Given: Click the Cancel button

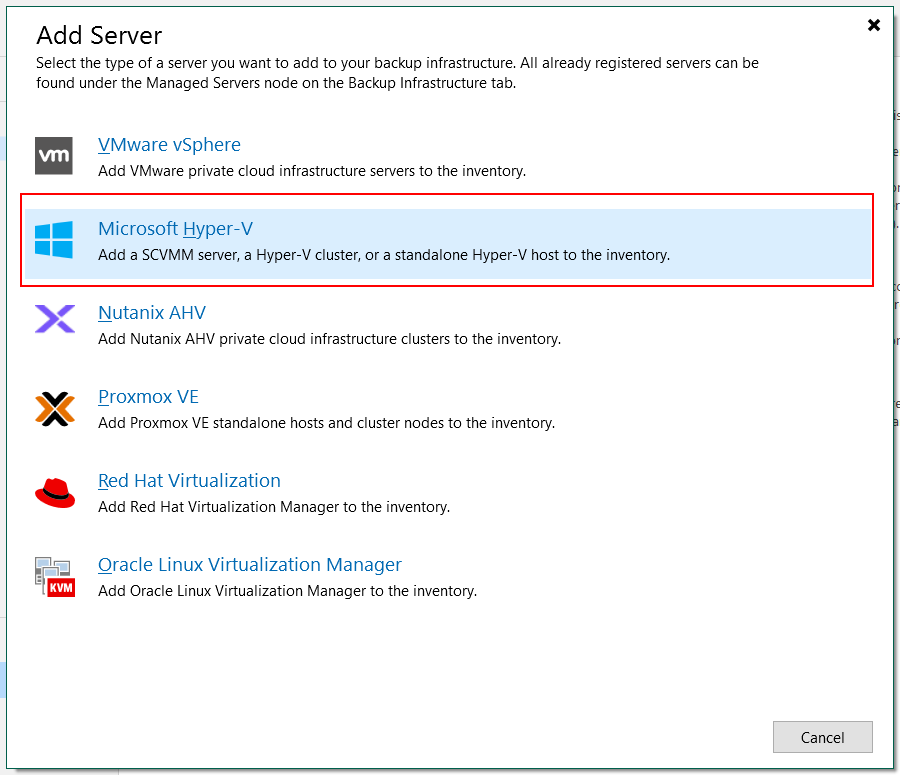Looking at the screenshot, I should [823, 737].
